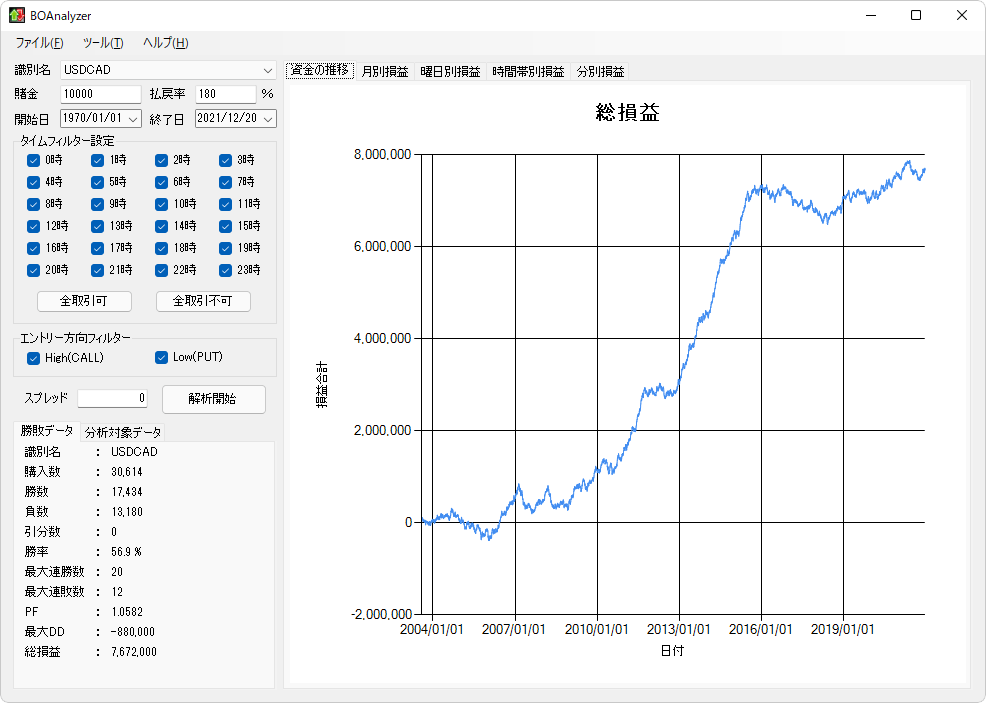Click the スプレッド input field
The image size is (986, 703).
point(113,398)
